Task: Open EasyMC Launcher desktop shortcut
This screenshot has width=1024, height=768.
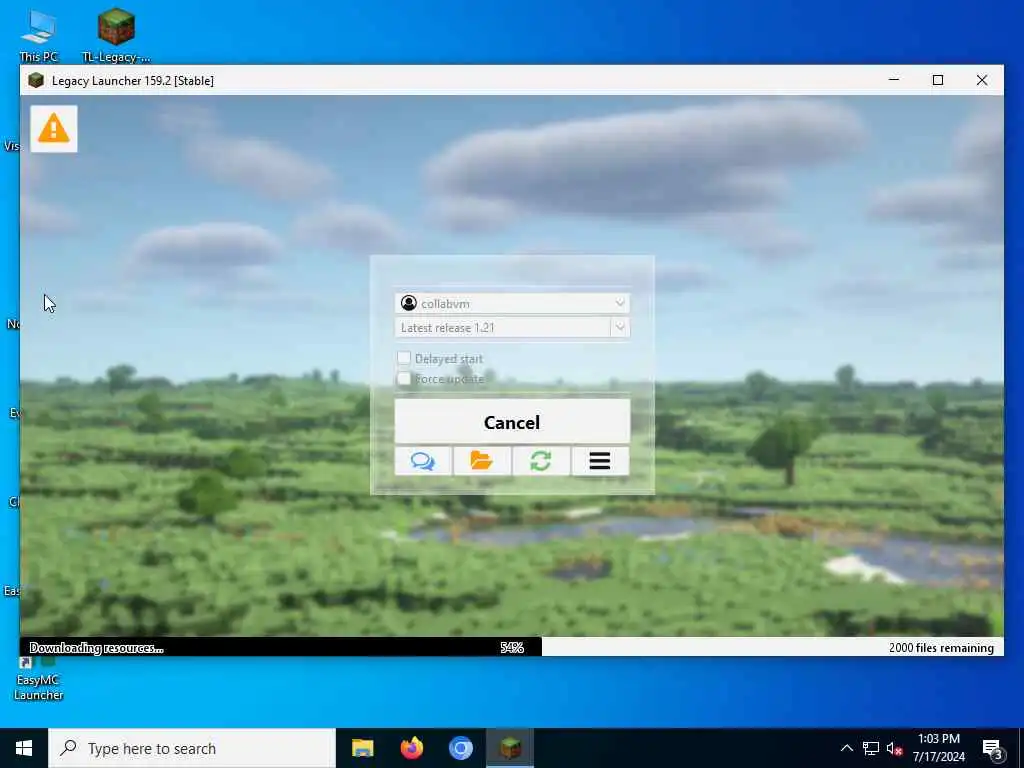Action: coord(39,679)
